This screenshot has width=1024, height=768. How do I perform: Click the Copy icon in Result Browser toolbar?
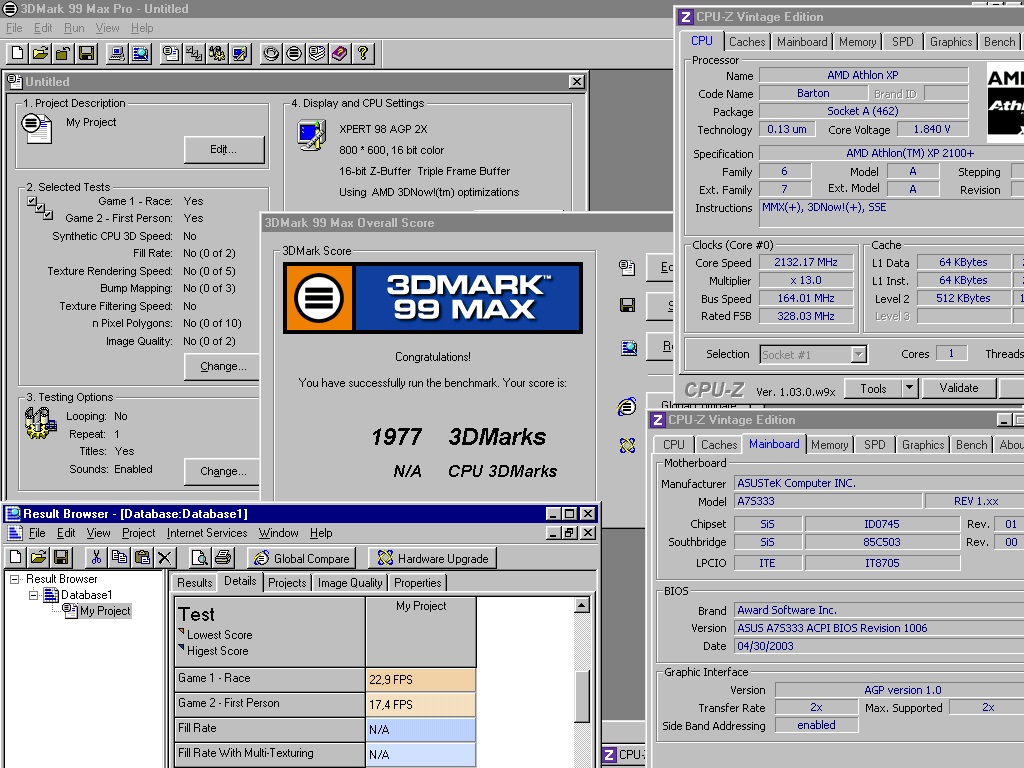[x=119, y=558]
